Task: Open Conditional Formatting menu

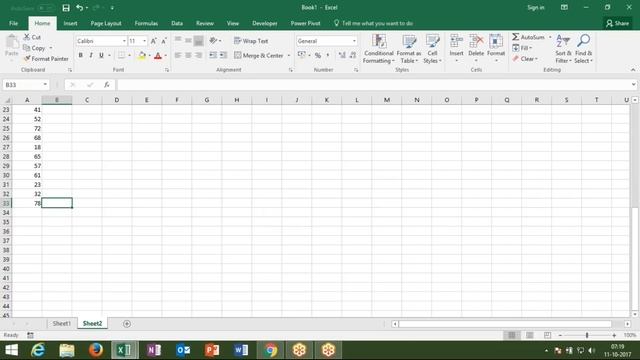Action: point(379,49)
